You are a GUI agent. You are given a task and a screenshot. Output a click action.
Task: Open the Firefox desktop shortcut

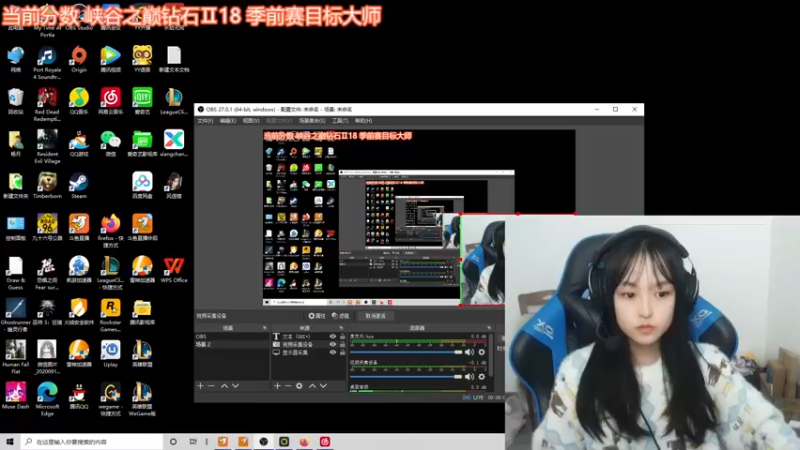click(110, 231)
